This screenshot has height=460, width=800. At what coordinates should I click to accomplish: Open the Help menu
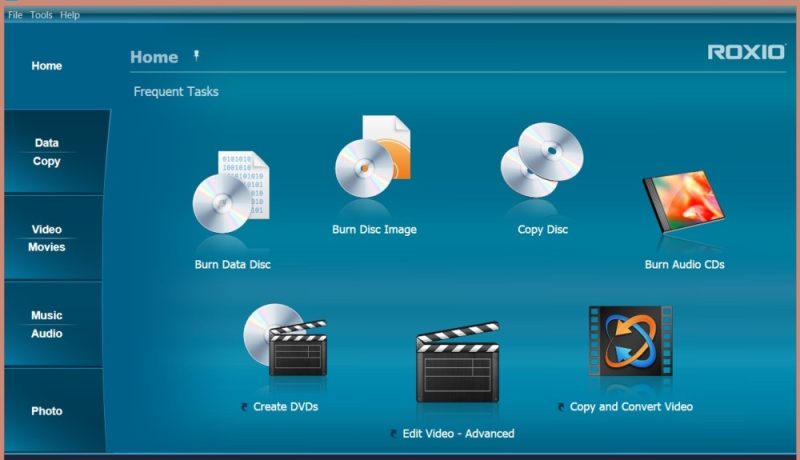pyautogui.click(x=70, y=15)
